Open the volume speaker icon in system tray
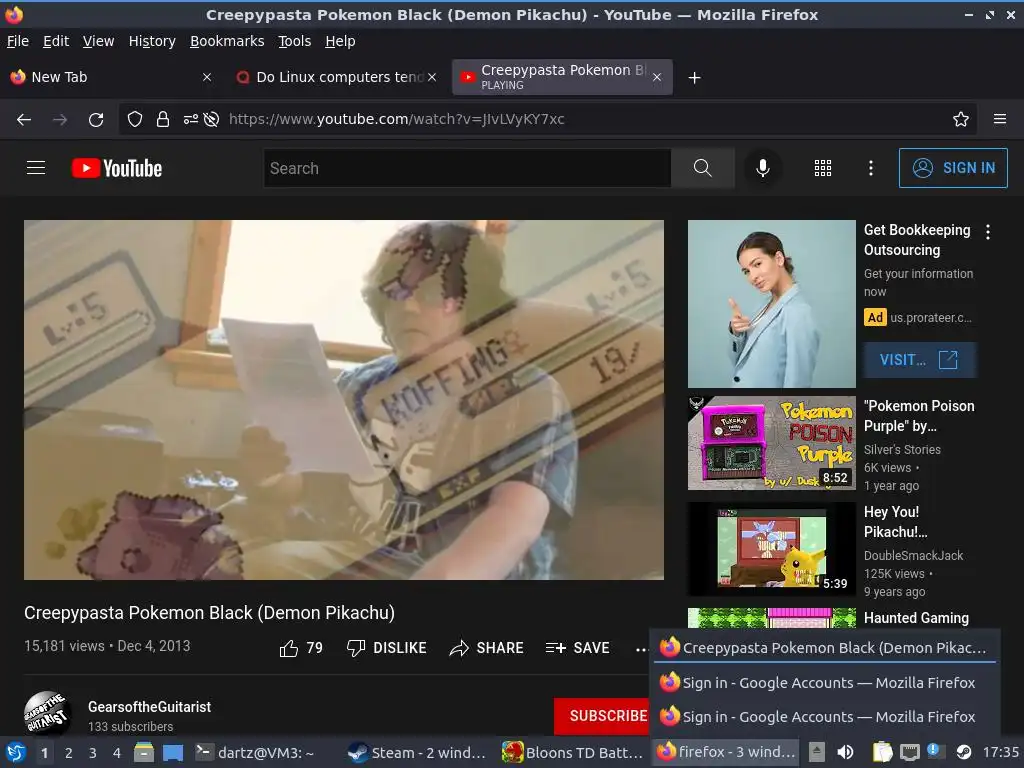This screenshot has width=1024, height=768. (845, 752)
